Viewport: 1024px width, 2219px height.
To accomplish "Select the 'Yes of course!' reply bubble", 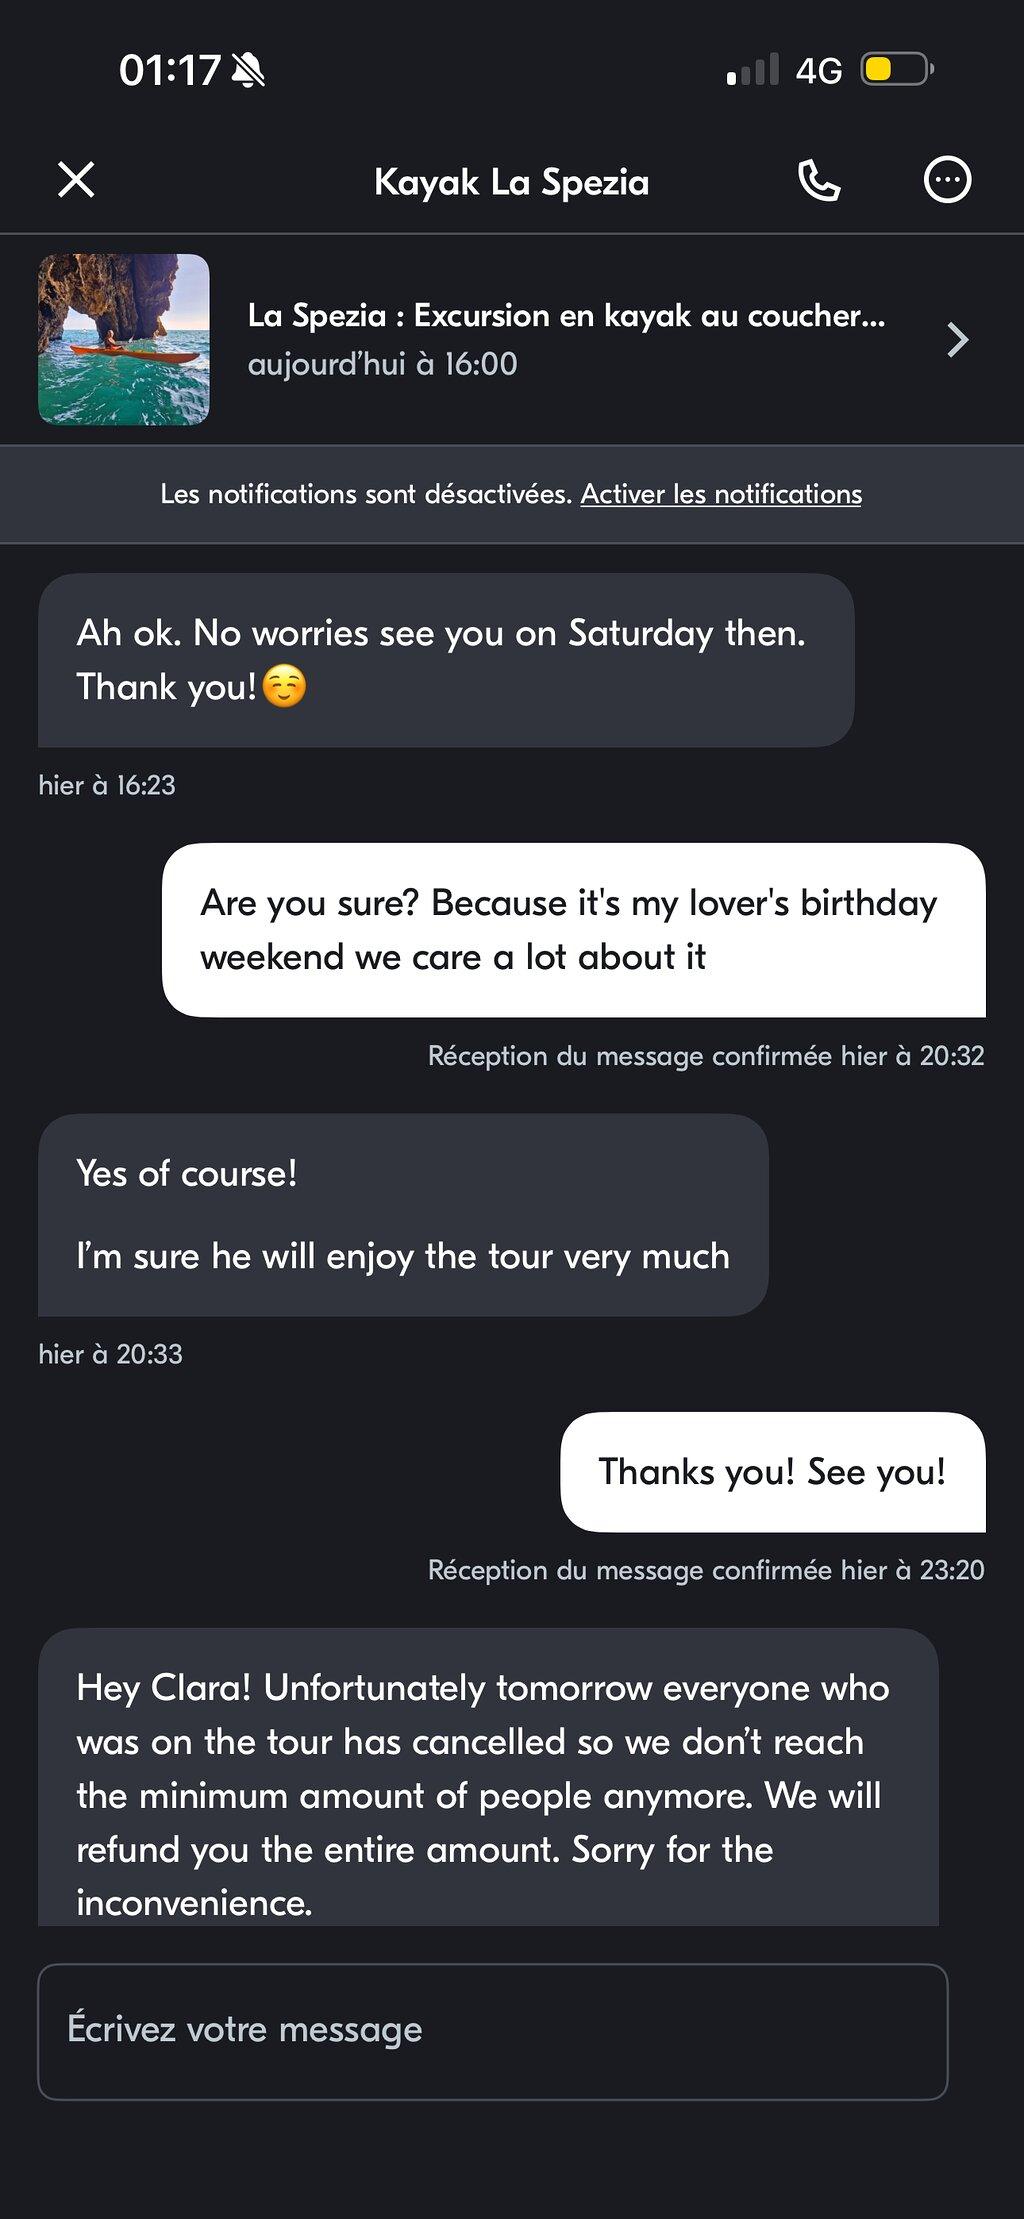I will click(403, 1215).
